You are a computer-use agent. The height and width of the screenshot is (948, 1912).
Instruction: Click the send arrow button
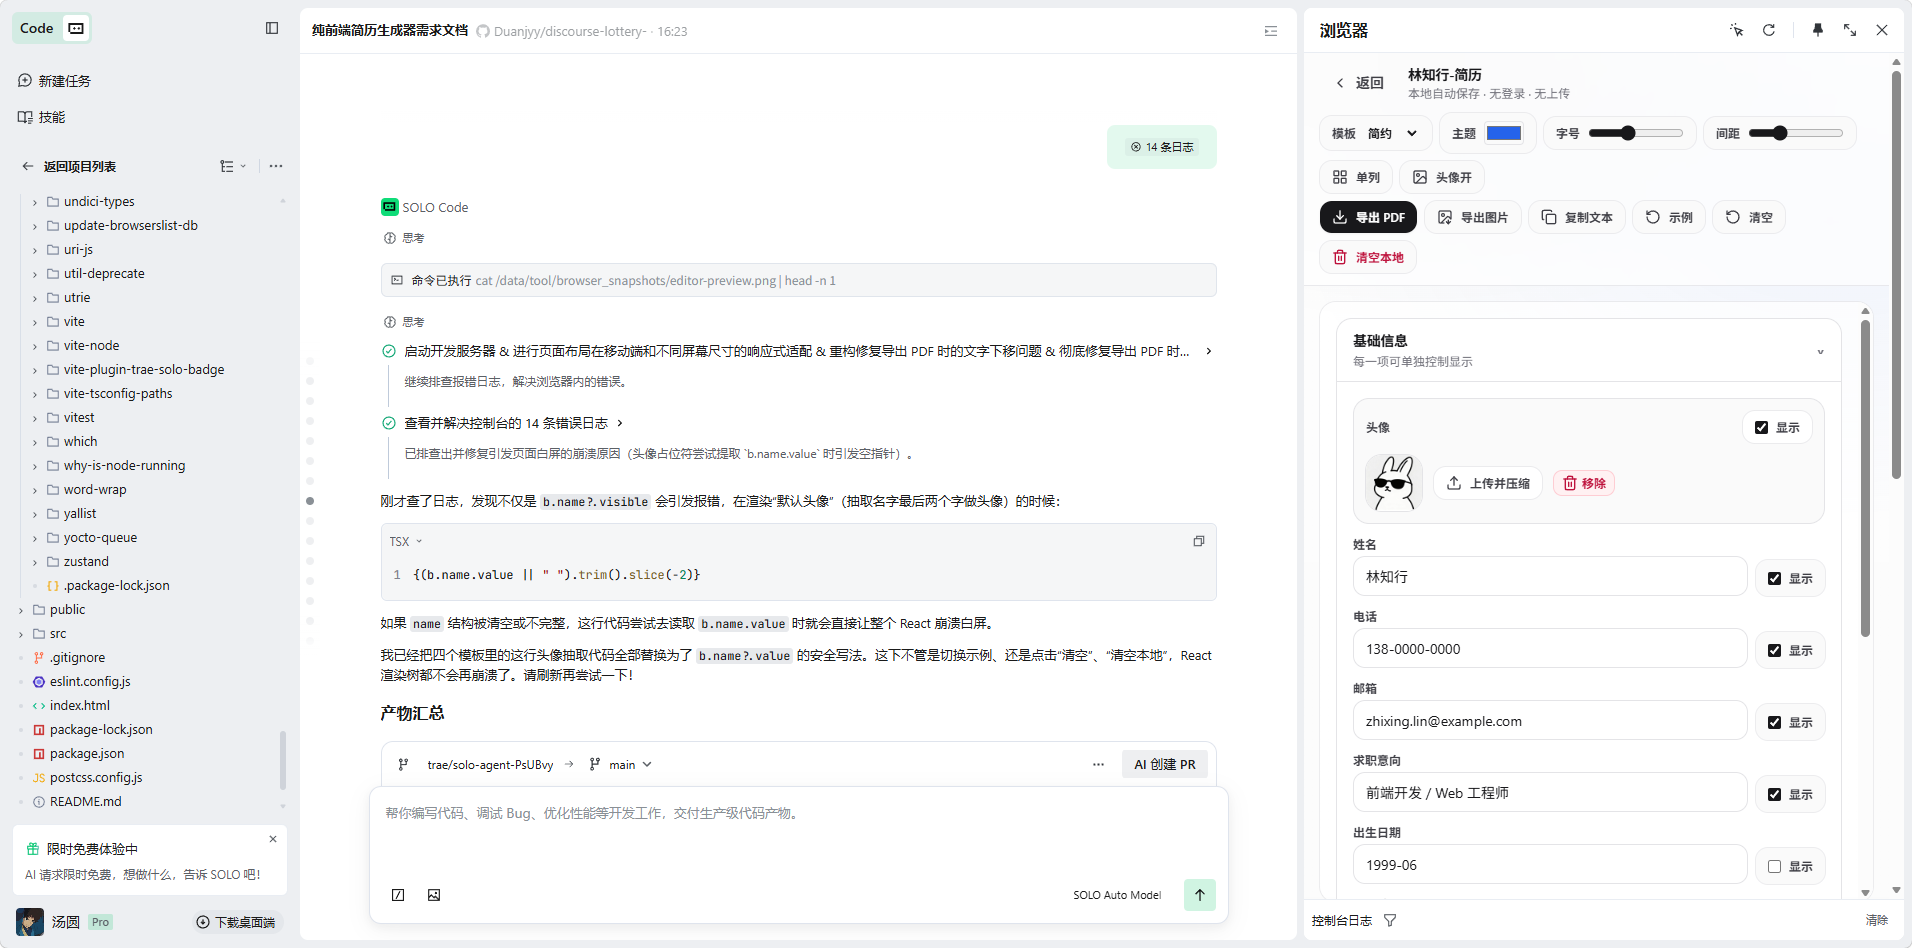coord(1199,895)
